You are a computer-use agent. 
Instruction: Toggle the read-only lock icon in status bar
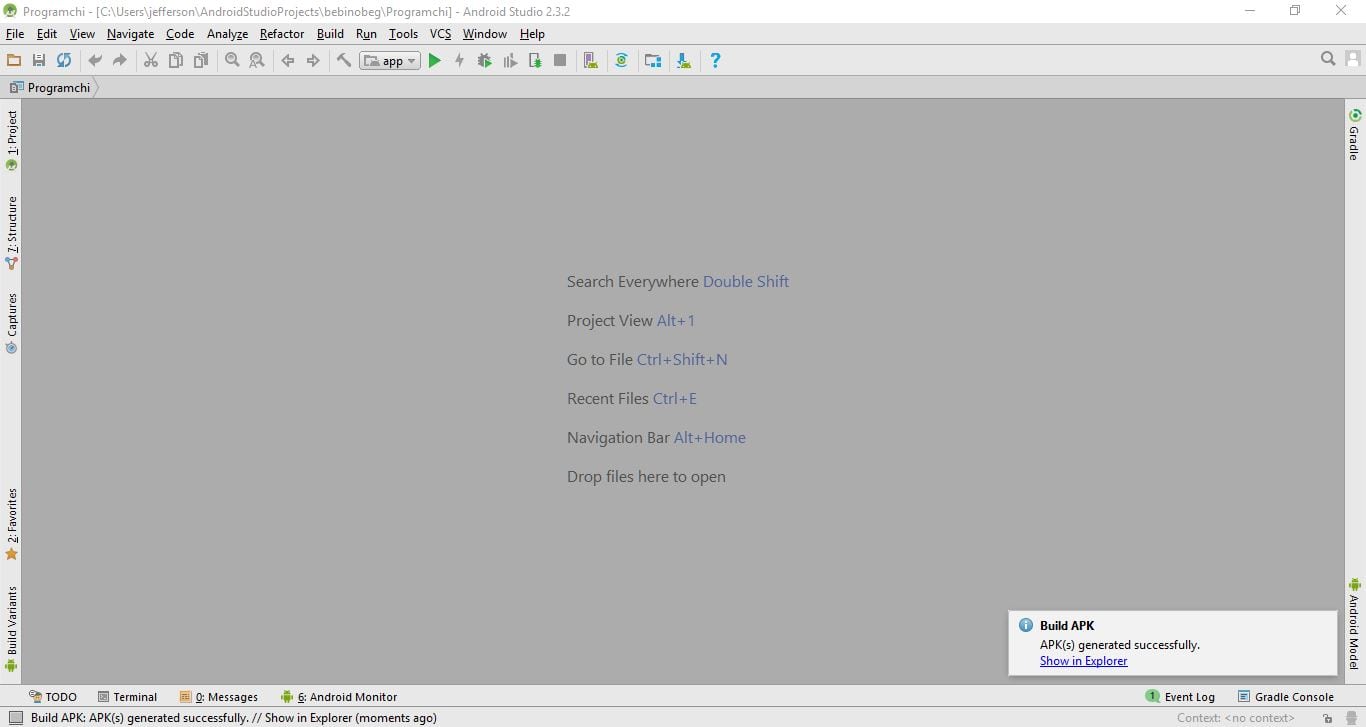pyautogui.click(x=1327, y=718)
